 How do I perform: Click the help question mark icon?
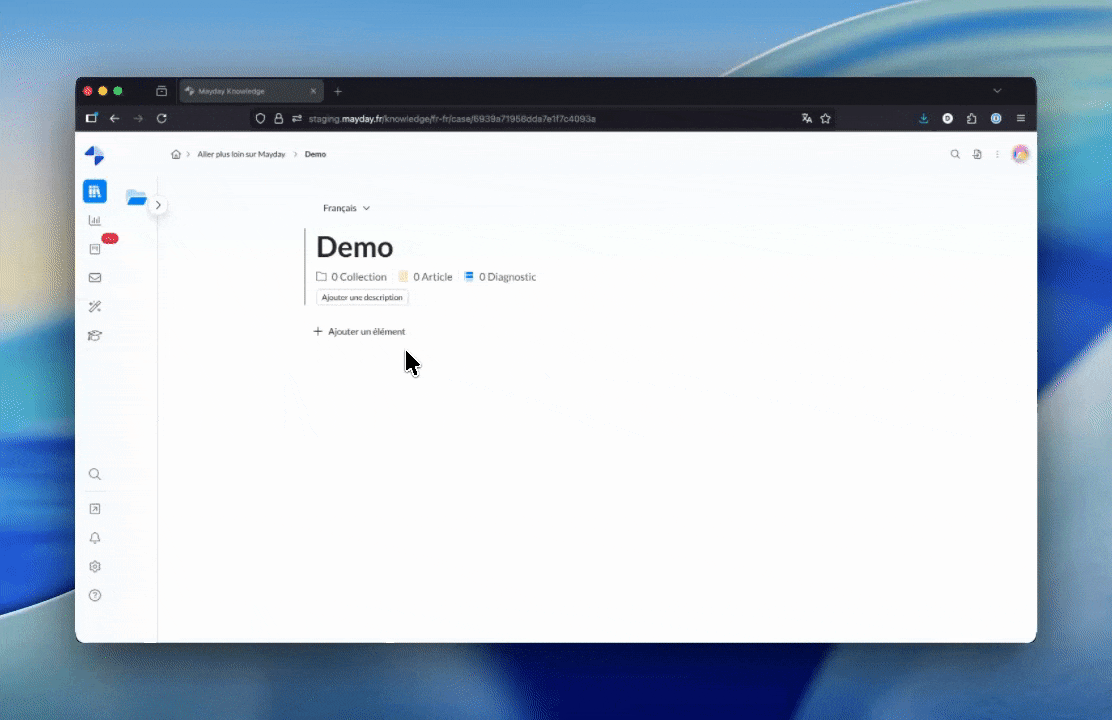(95, 596)
